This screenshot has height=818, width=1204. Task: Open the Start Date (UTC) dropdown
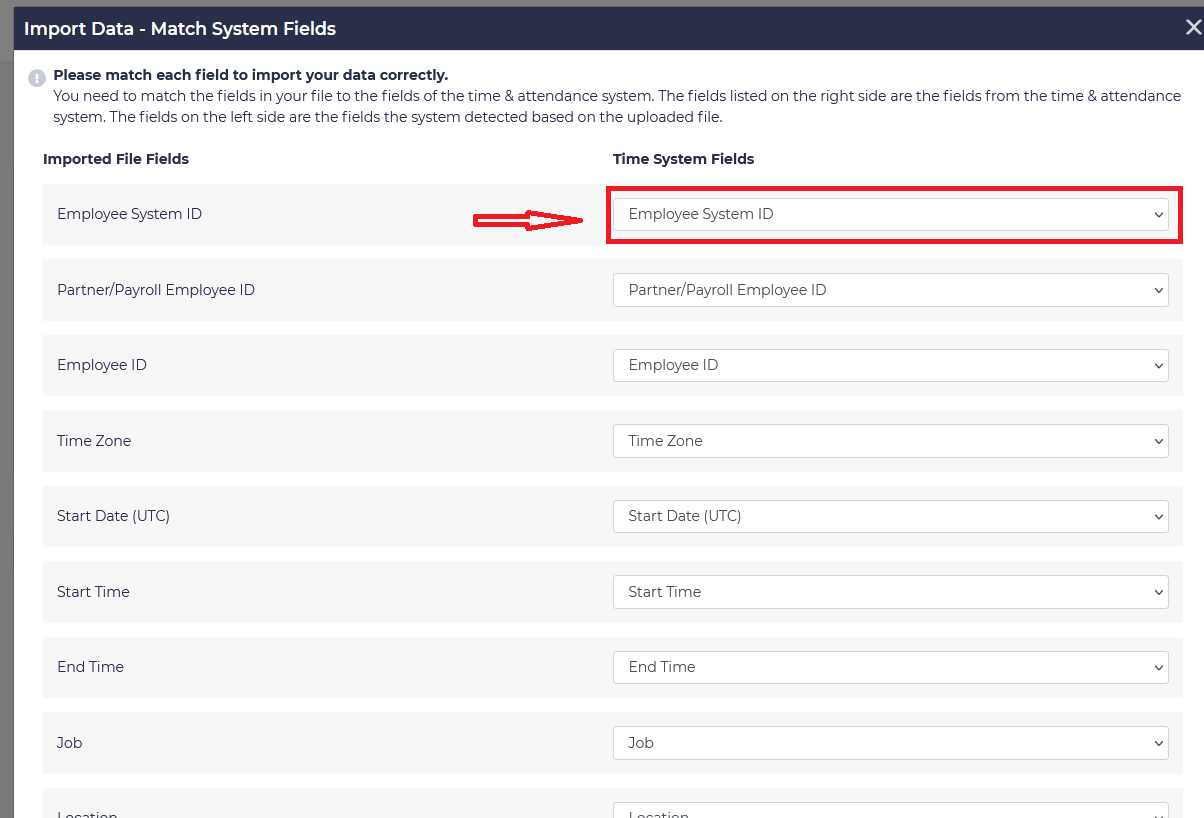890,516
